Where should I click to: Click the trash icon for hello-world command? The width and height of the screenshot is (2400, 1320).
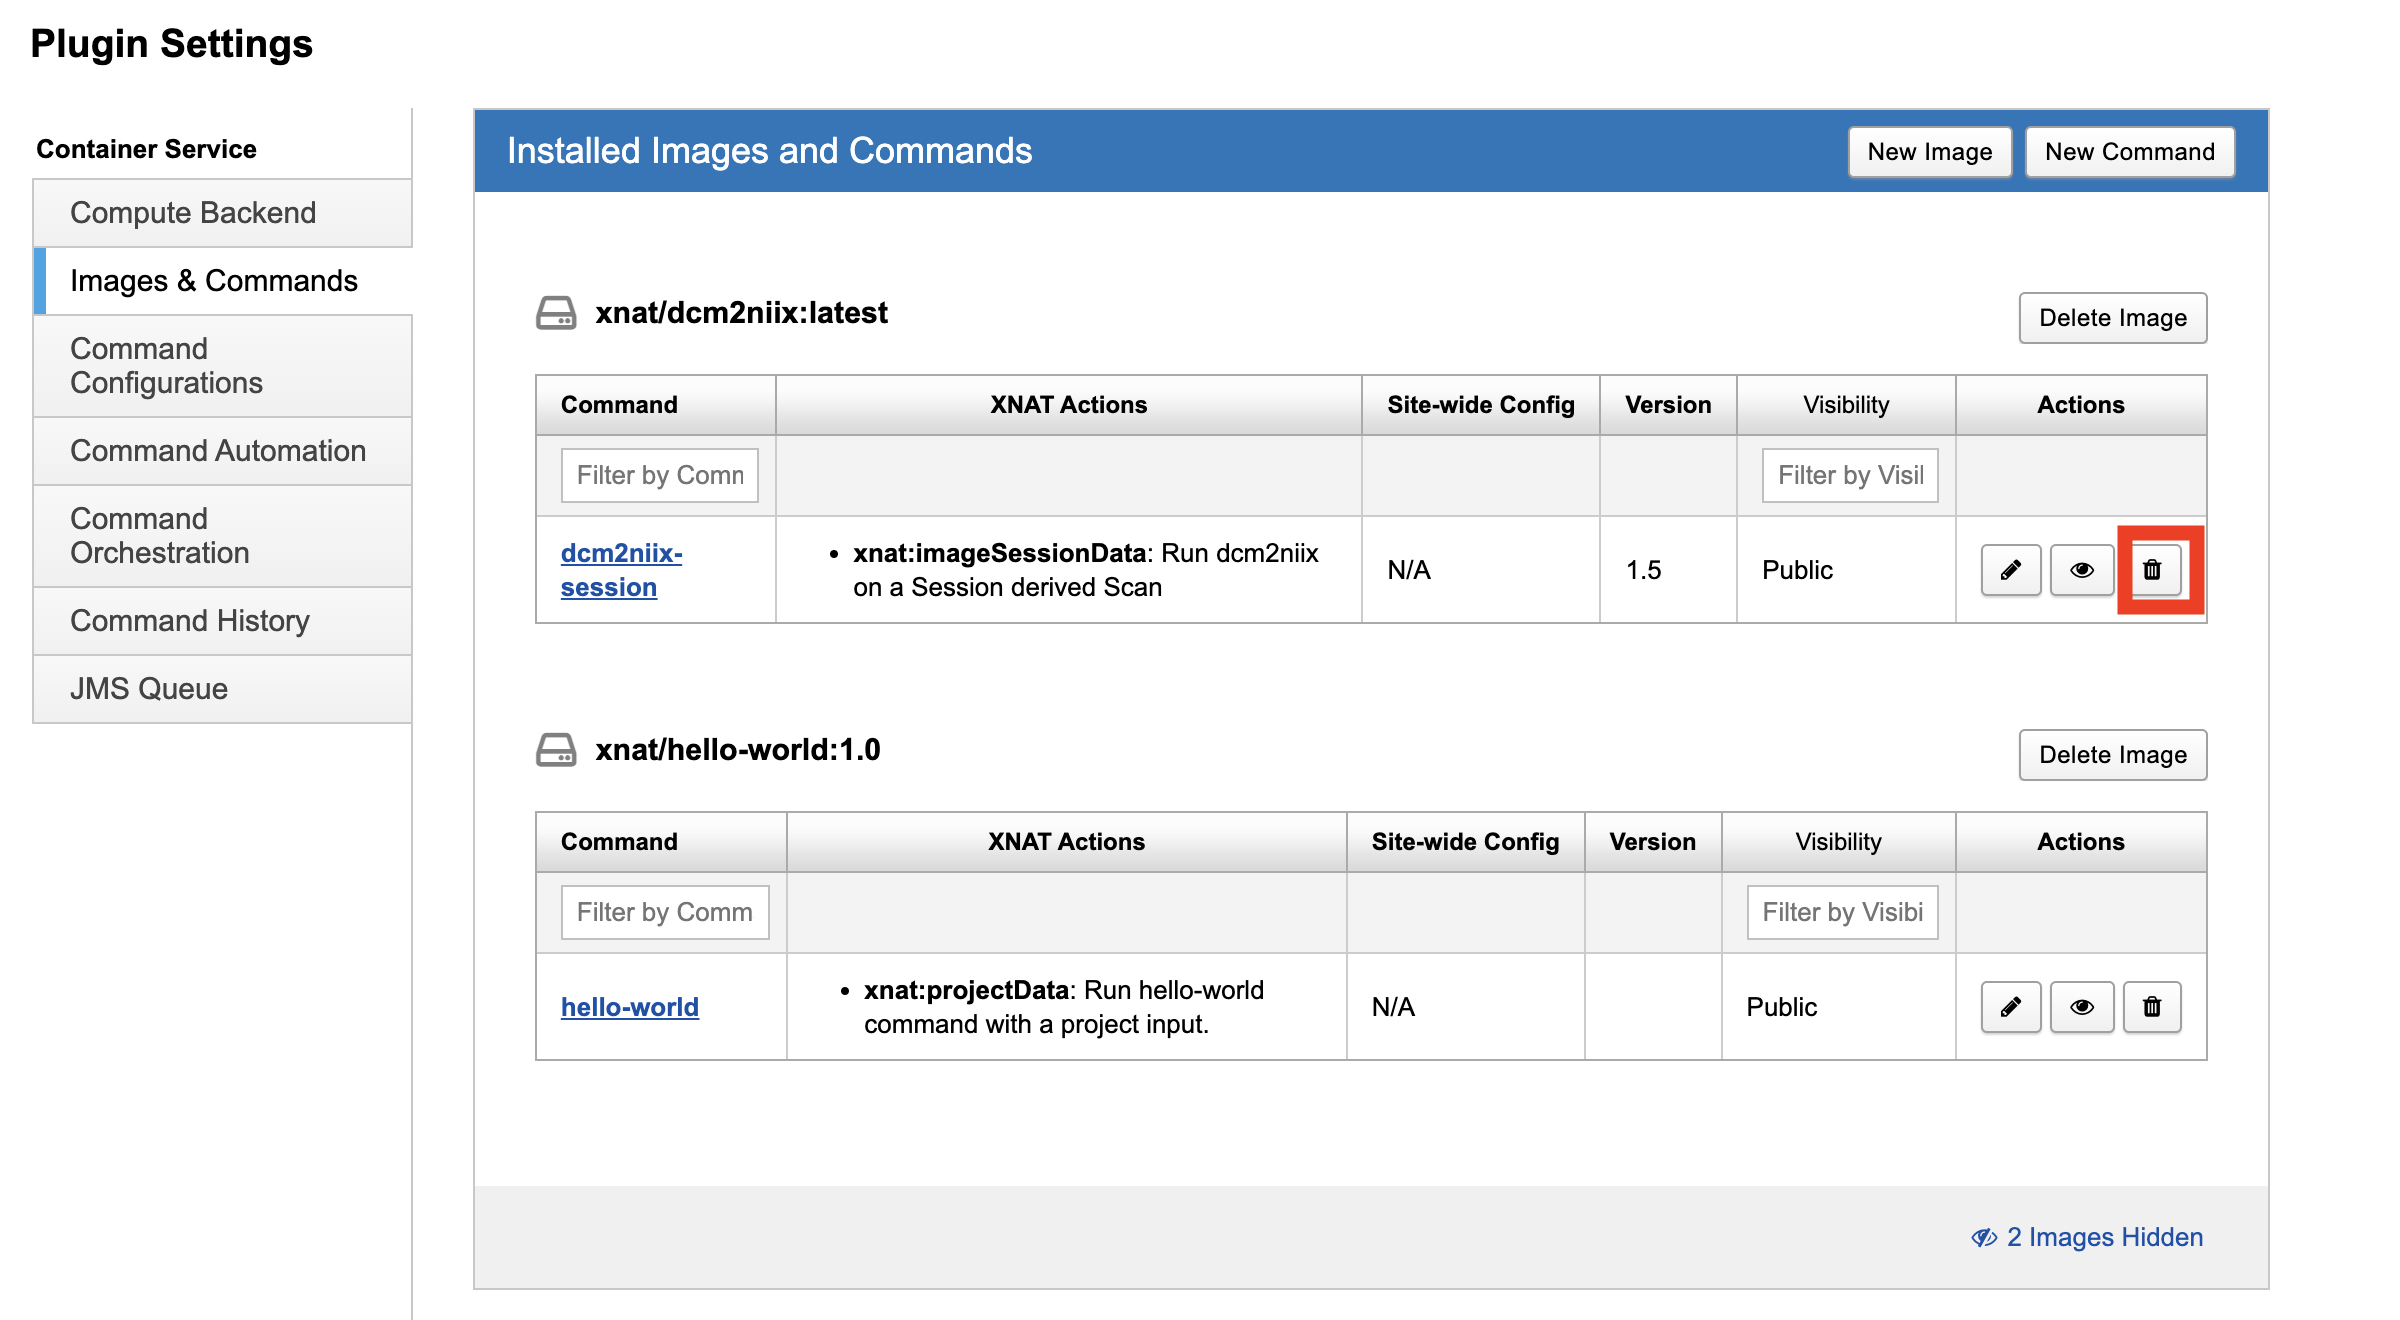(2152, 1007)
